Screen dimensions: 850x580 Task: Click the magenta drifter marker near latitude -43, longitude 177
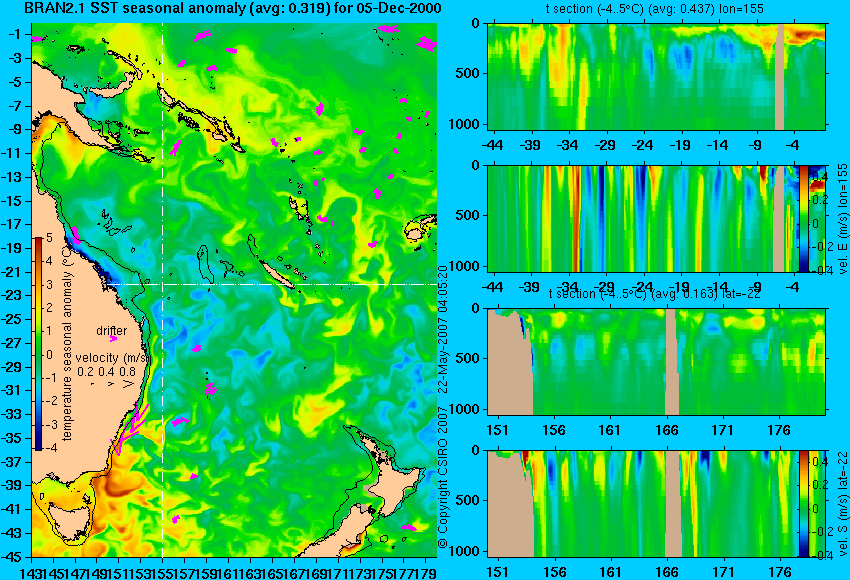(x=409, y=527)
